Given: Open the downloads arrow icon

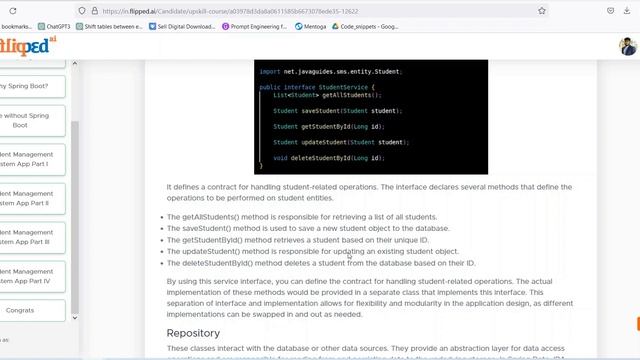Looking at the screenshot, I should pyautogui.click(x=627, y=11).
